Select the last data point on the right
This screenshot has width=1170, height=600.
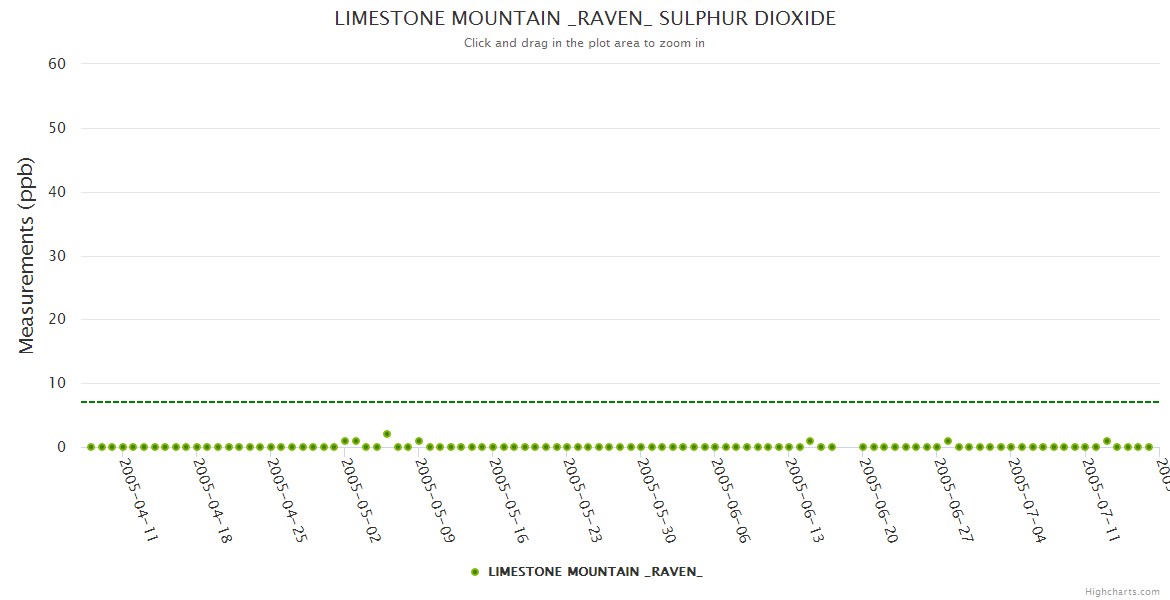click(x=1149, y=447)
